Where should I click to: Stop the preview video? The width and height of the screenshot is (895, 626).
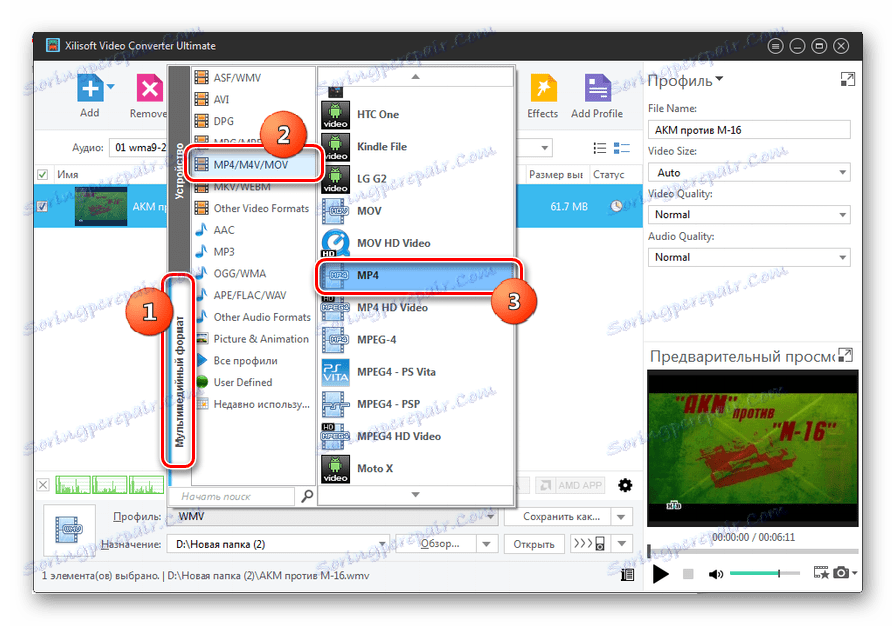pos(688,574)
